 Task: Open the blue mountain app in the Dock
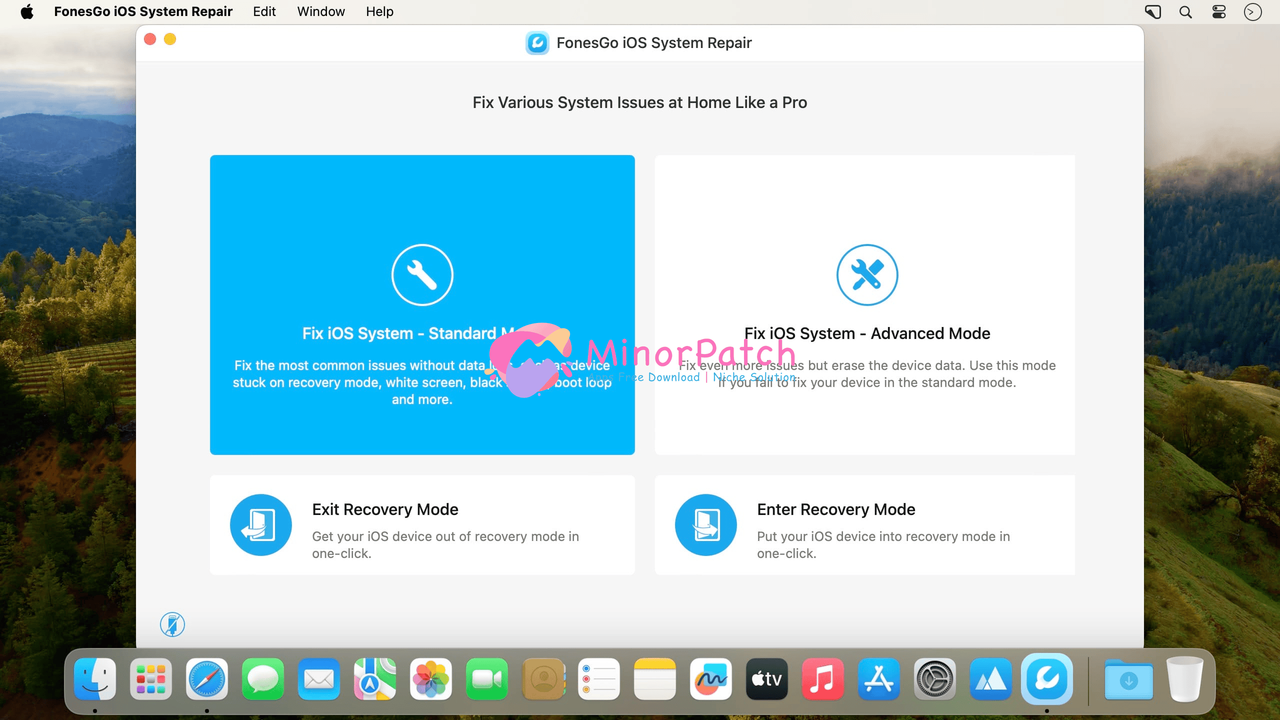point(991,680)
